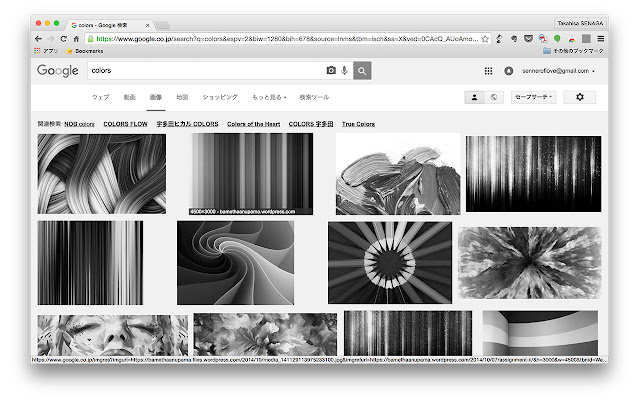Open the Google notifications bell
The height and width of the screenshot is (400, 640).
[508, 71]
